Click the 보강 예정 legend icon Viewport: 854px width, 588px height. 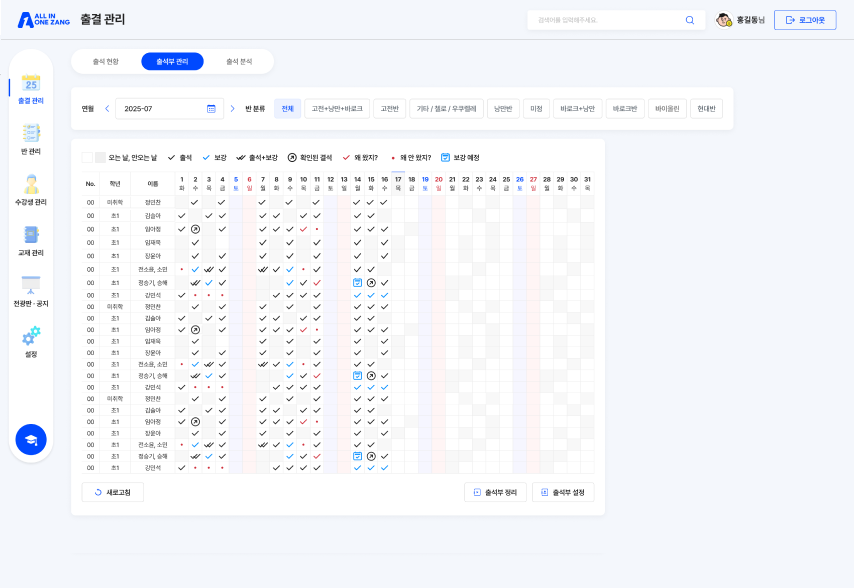[x=446, y=157]
